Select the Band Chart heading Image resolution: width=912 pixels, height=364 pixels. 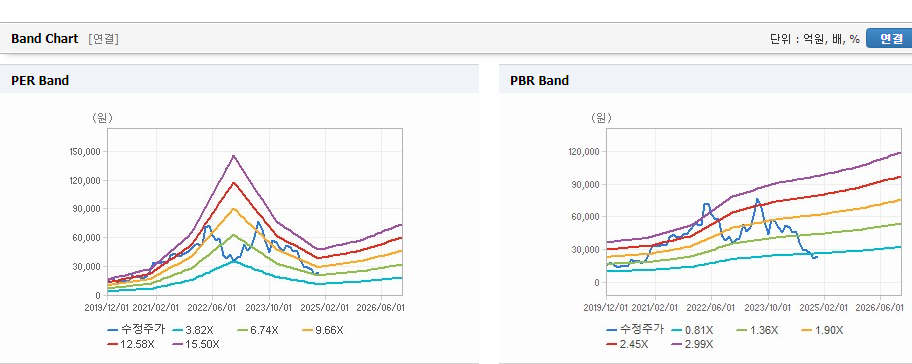click(x=44, y=39)
